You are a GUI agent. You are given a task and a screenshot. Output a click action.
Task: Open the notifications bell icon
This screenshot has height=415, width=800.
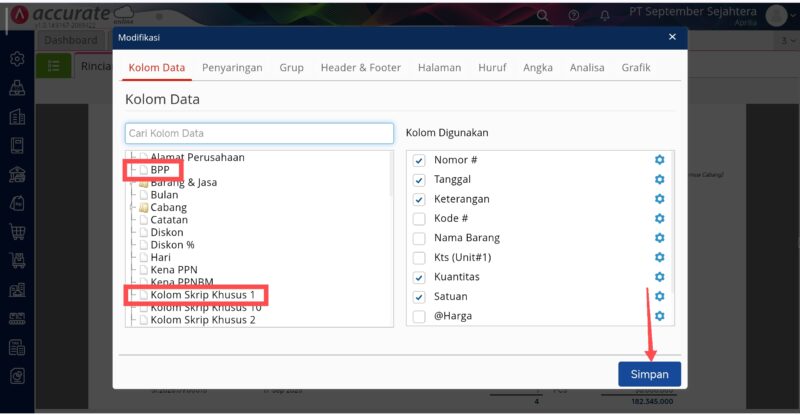pyautogui.click(x=605, y=16)
